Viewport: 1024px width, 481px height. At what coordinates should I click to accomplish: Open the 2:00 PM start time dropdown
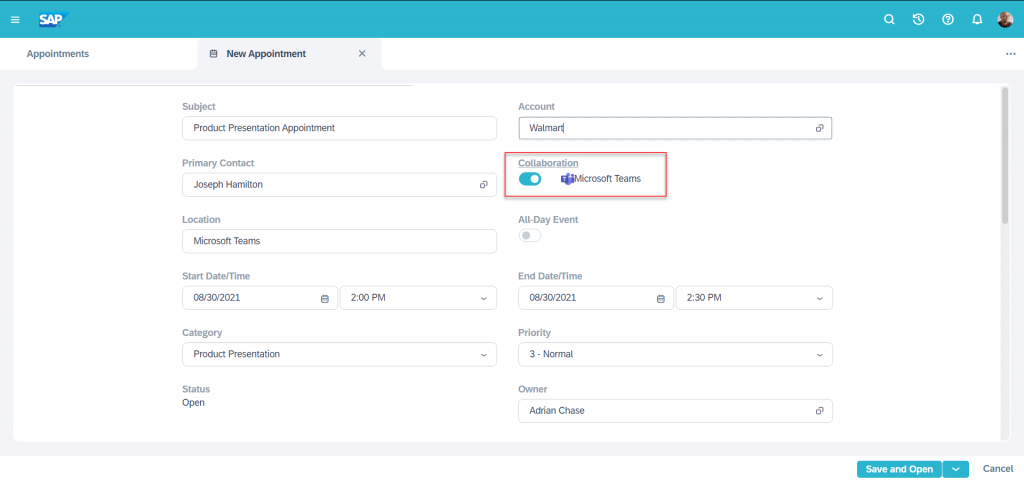click(x=419, y=298)
